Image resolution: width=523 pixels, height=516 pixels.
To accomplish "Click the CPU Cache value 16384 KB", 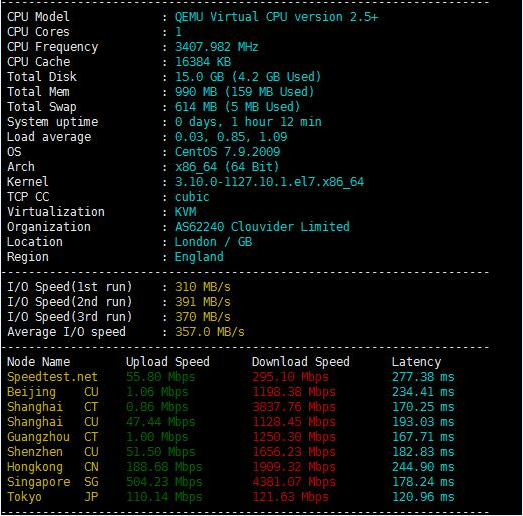I will pos(203,62).
